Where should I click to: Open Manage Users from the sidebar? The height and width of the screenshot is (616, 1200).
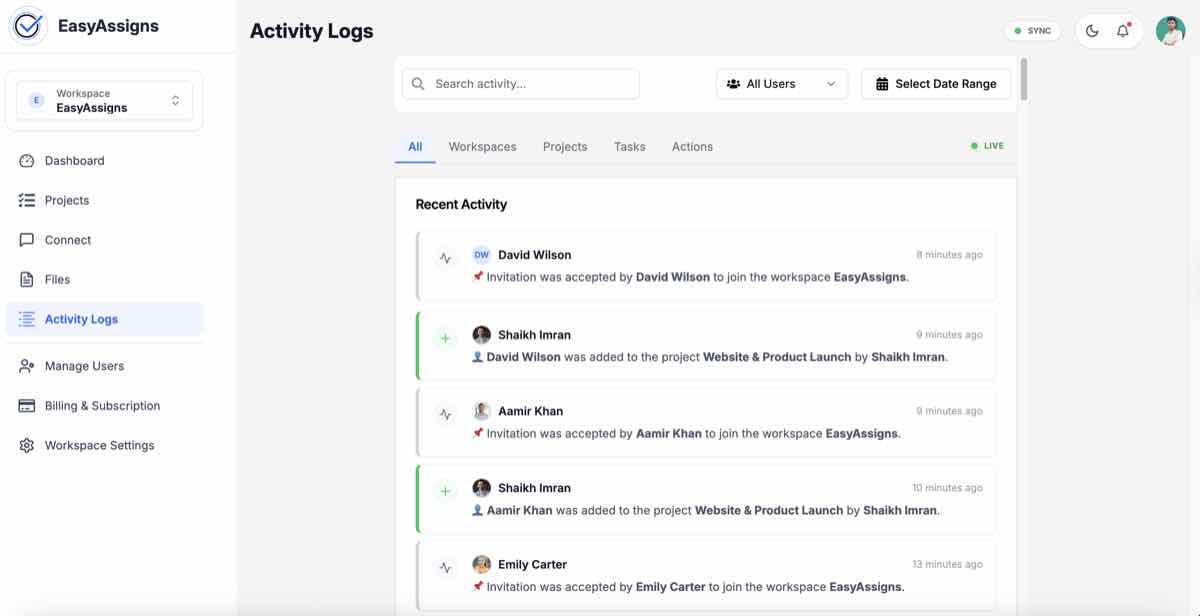(85, 365)
